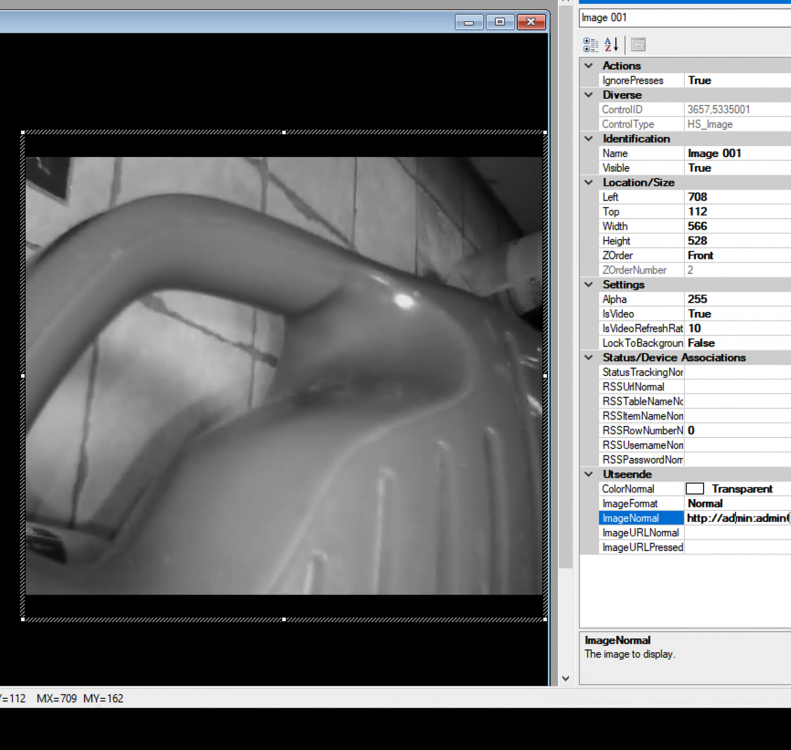791x750 pixels.
Task: Open the Property Pages icon
Action: point(638,44)
